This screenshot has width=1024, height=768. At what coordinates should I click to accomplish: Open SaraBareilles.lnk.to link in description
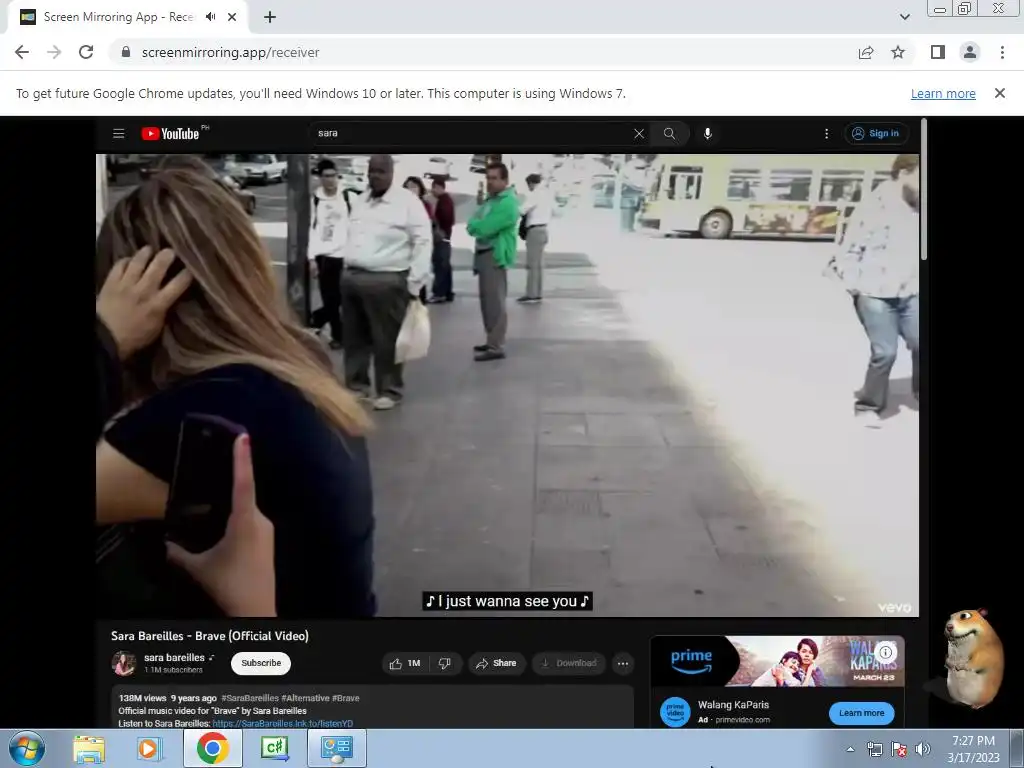point(283,723)
